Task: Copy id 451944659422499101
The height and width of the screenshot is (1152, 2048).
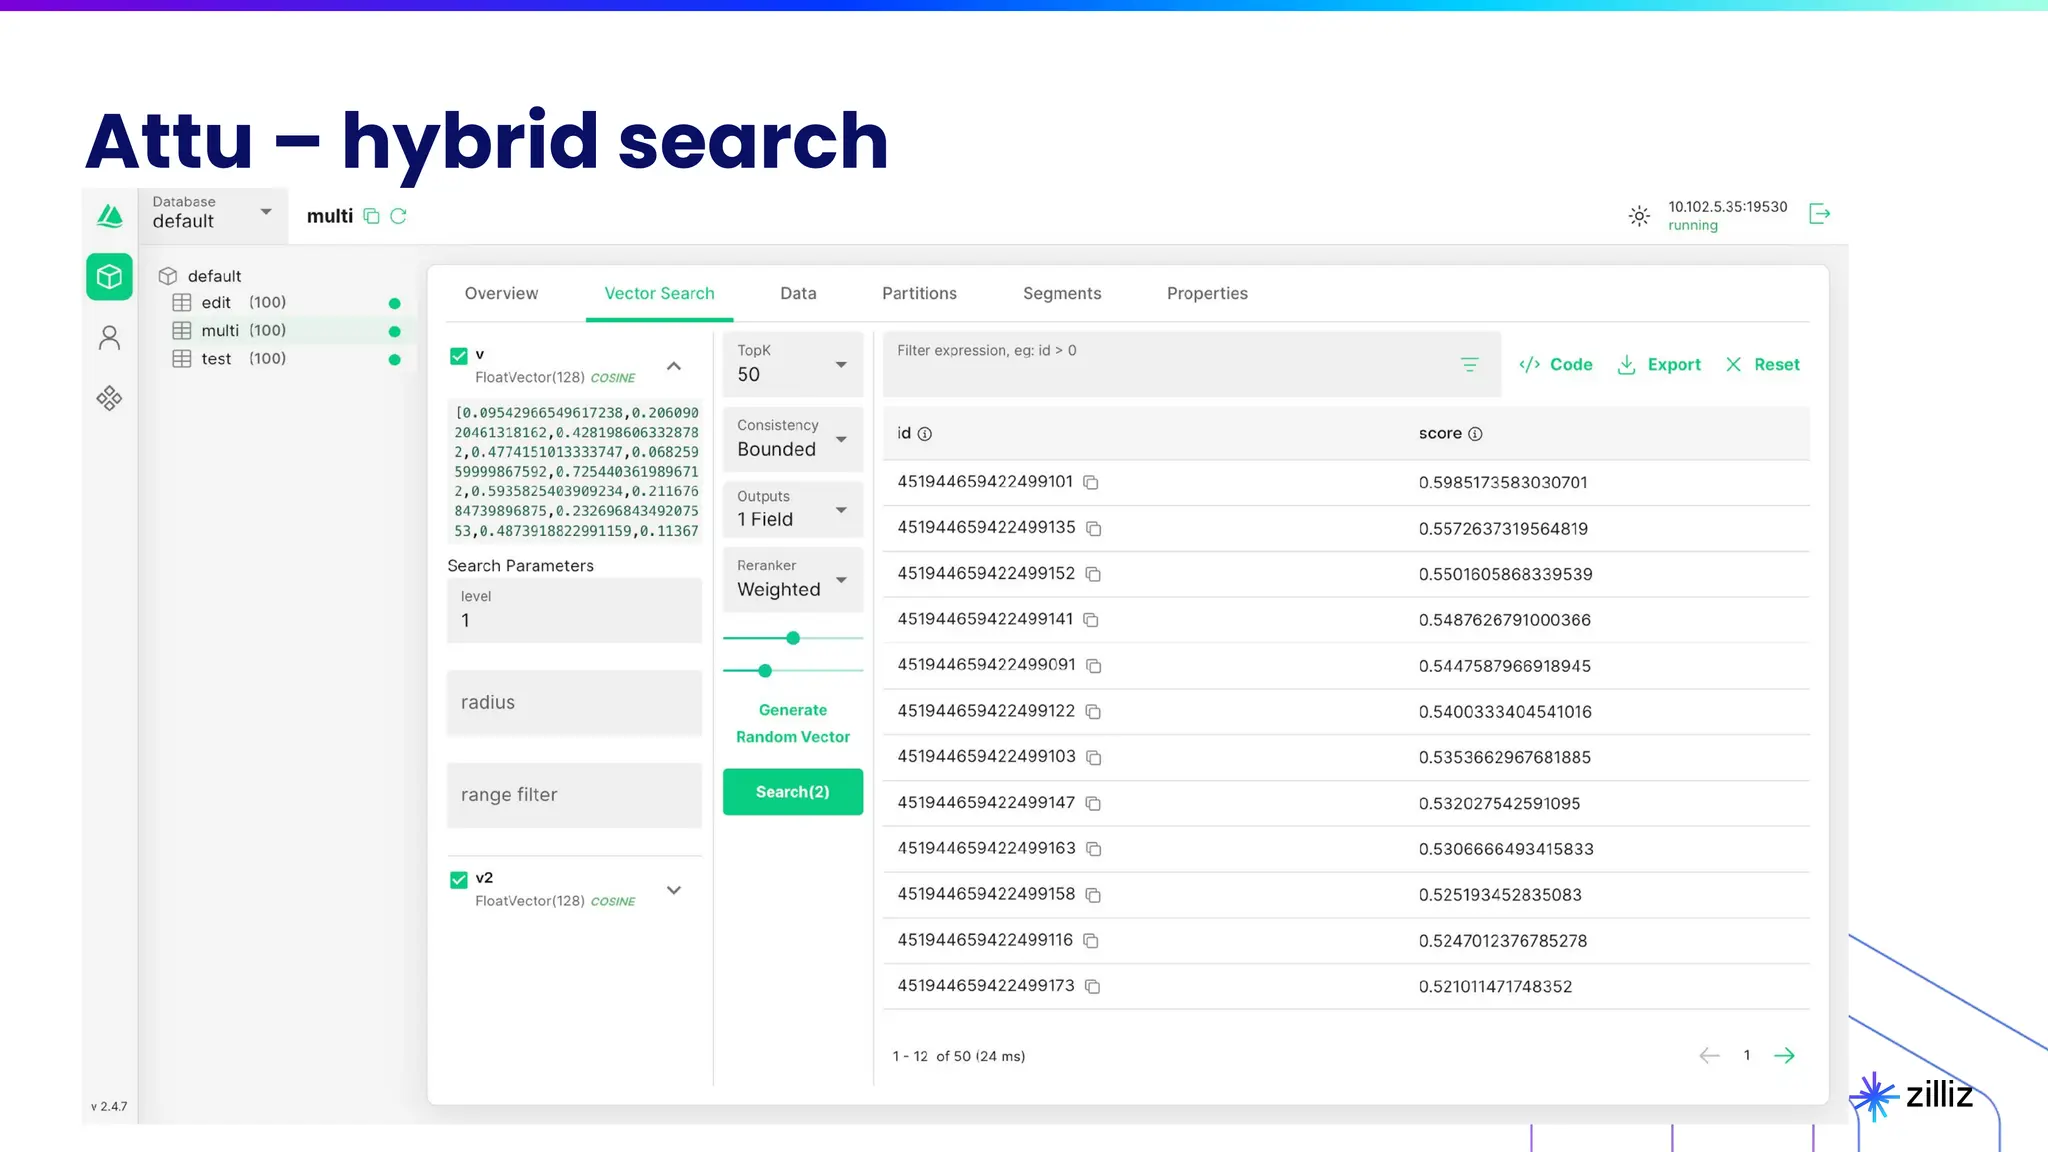Action: coord(1091,483)
